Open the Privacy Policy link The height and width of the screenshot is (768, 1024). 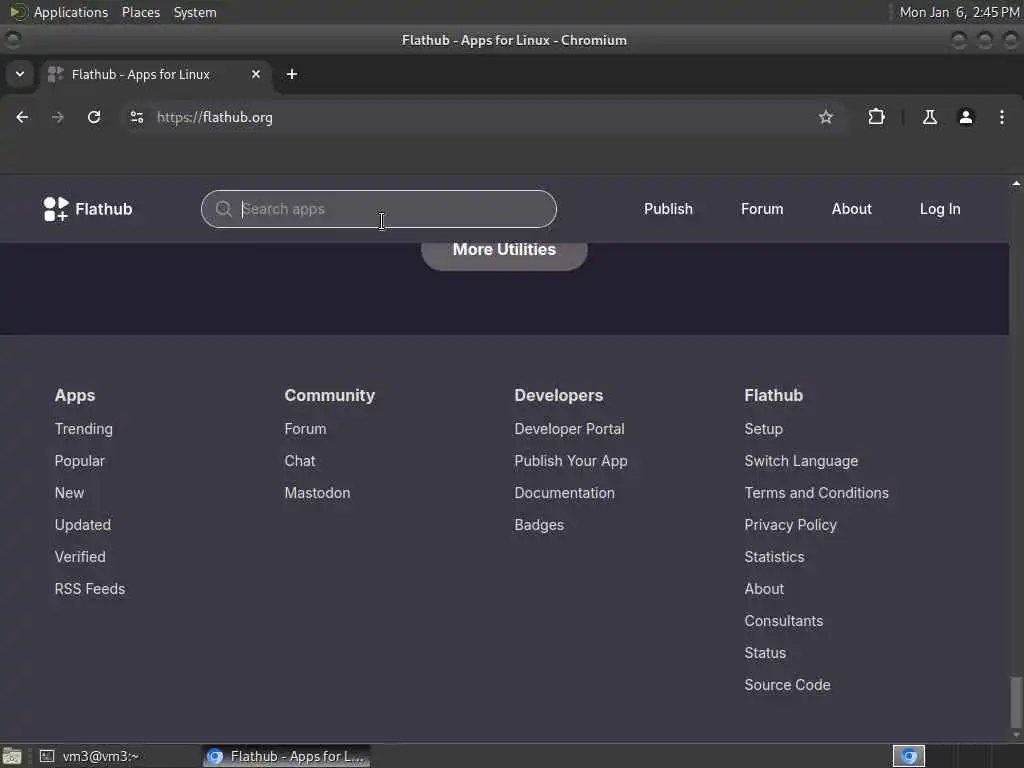(x=790, y=525)
